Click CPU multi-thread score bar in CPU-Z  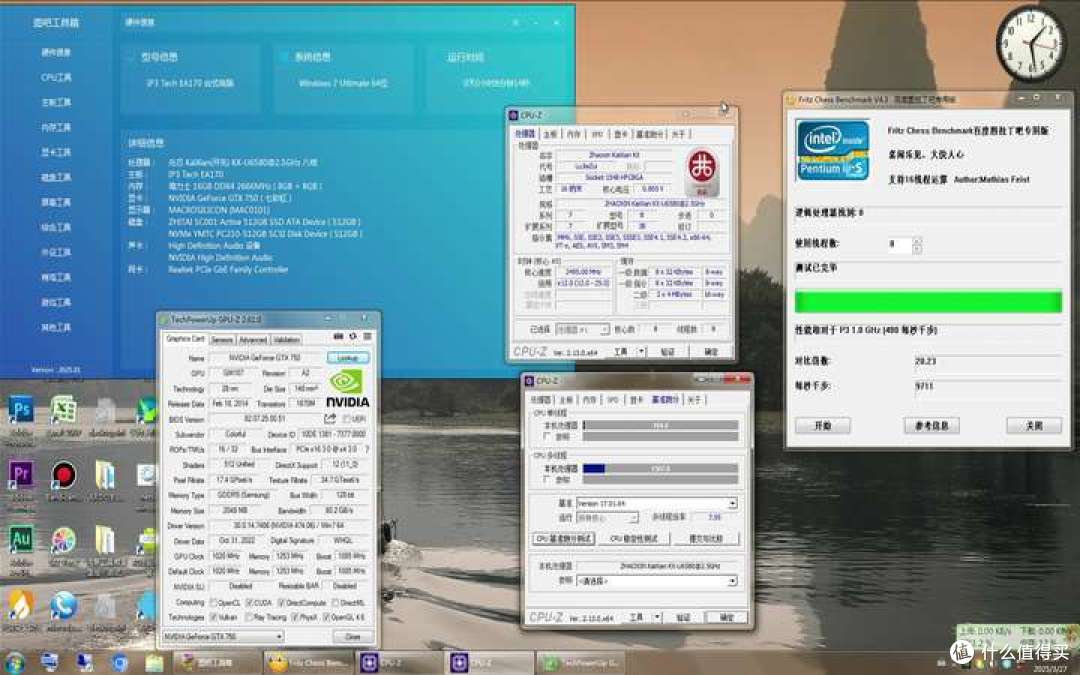click(660, 468)
